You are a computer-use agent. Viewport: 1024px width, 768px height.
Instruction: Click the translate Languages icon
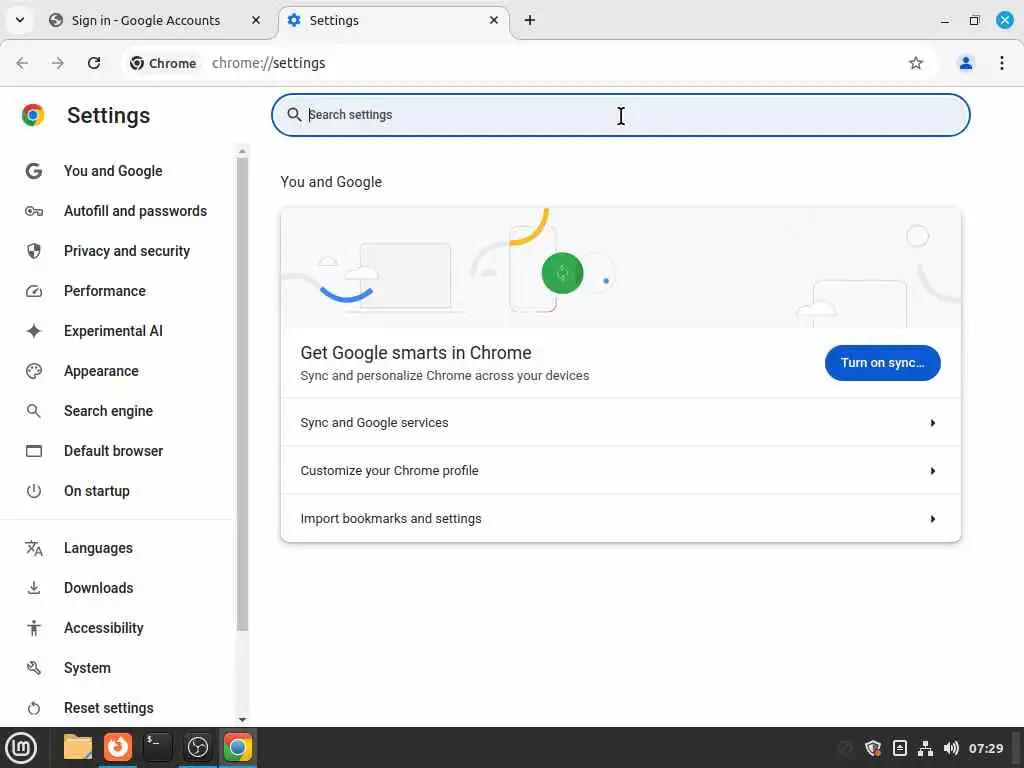[34, 548]
